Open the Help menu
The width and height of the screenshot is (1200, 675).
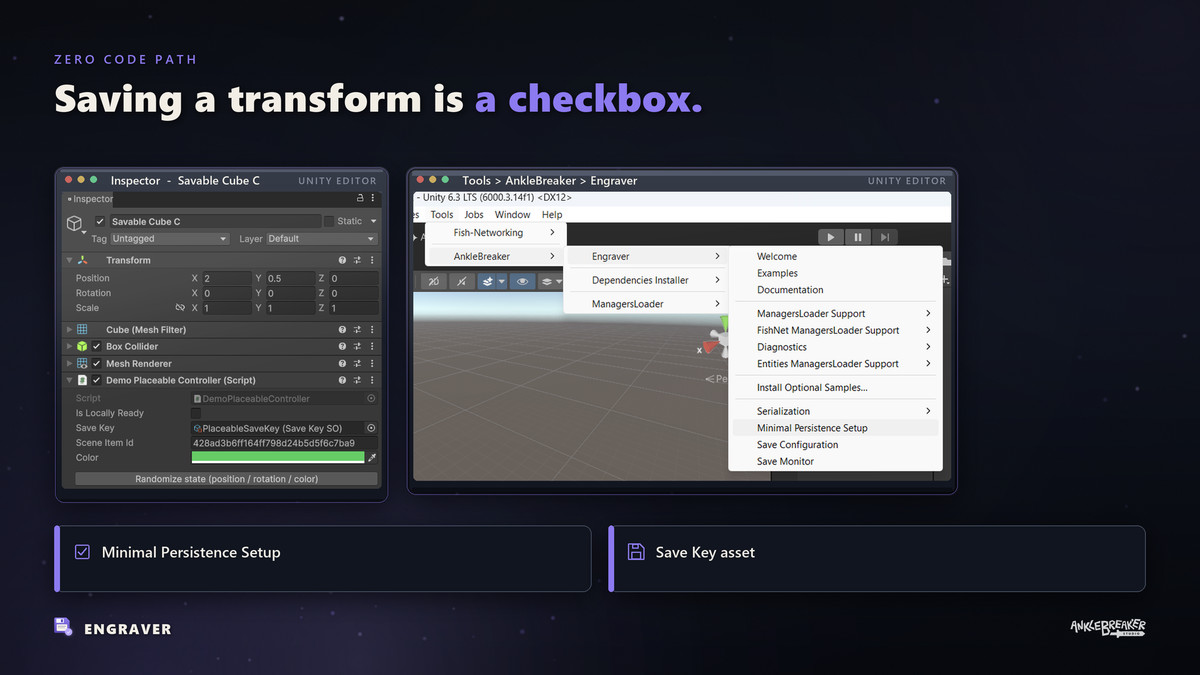[552, 214]
